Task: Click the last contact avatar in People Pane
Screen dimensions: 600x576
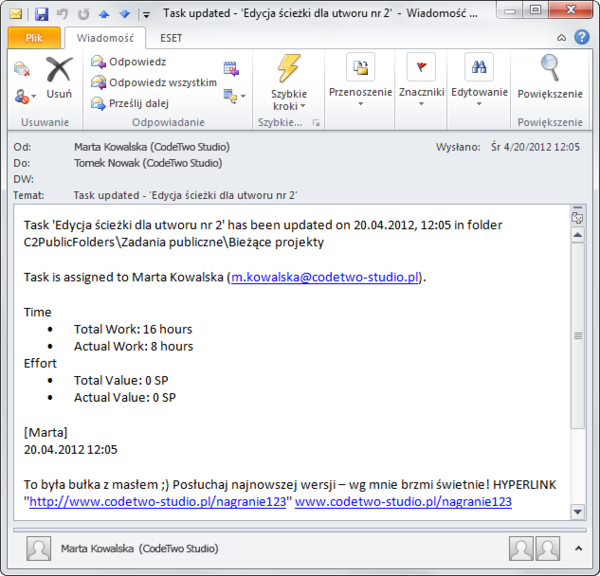Action: coord(548,548)
